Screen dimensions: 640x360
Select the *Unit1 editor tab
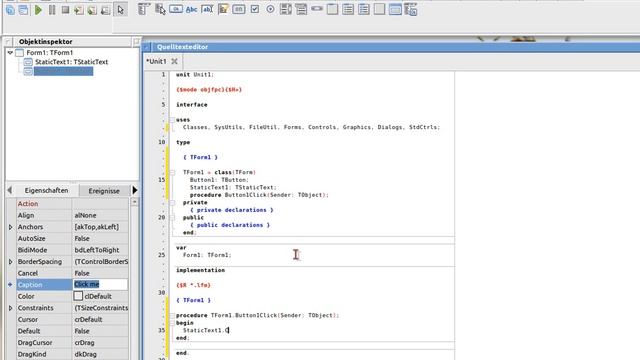157,61
